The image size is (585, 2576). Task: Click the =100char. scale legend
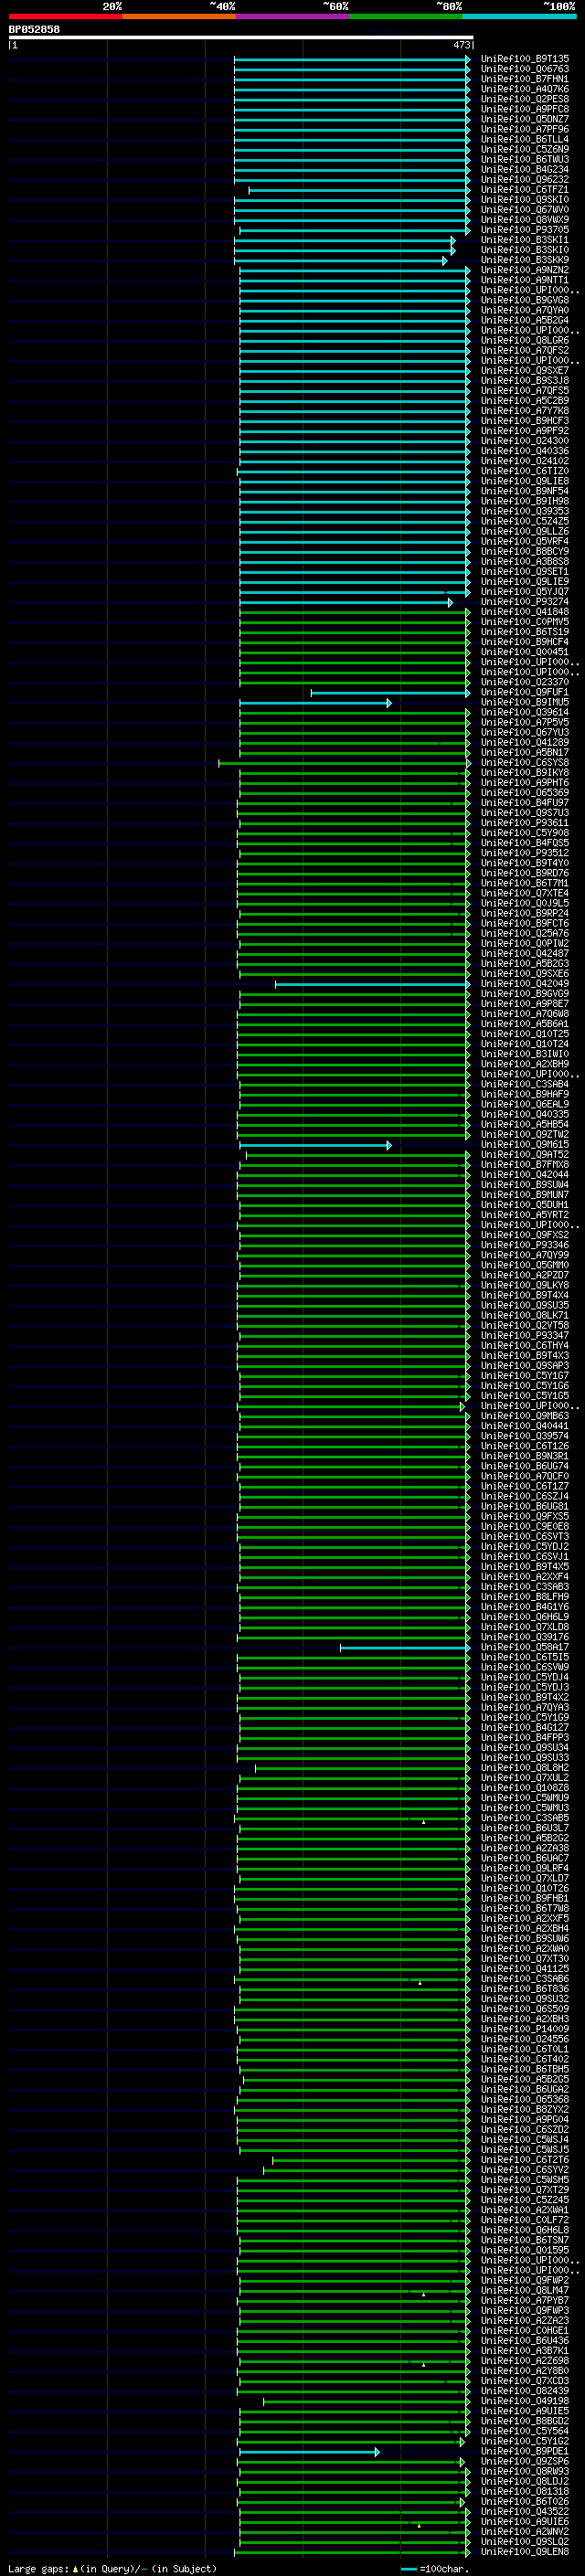pyautogui.click(x=434, y=2568)
